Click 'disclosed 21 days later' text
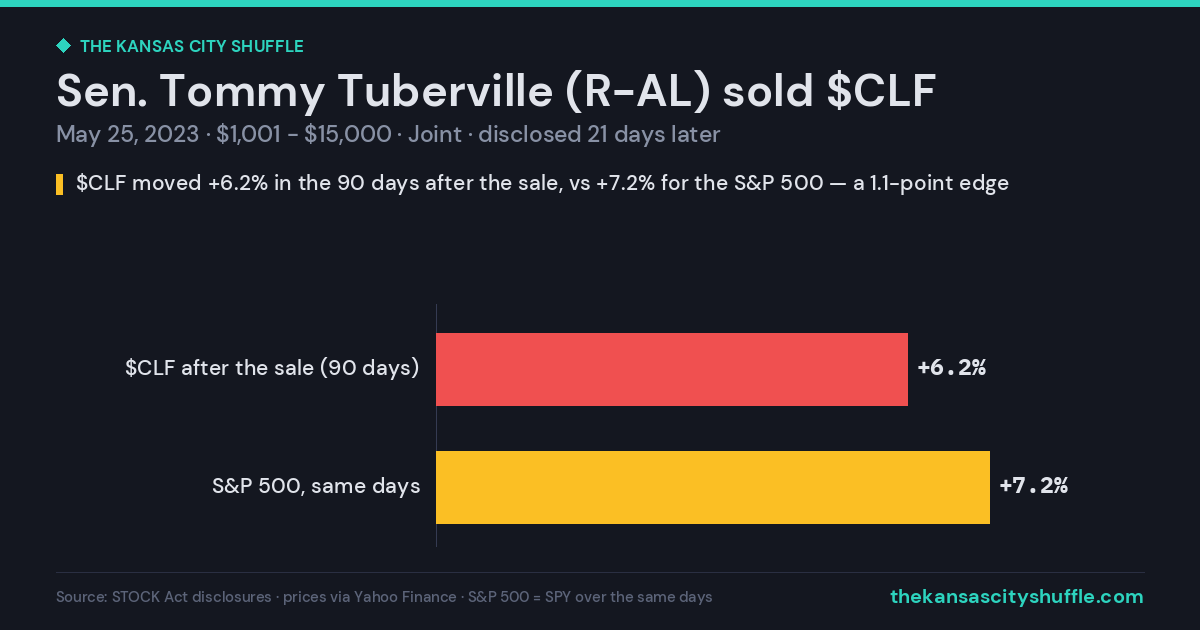 (x=599, y=134)
